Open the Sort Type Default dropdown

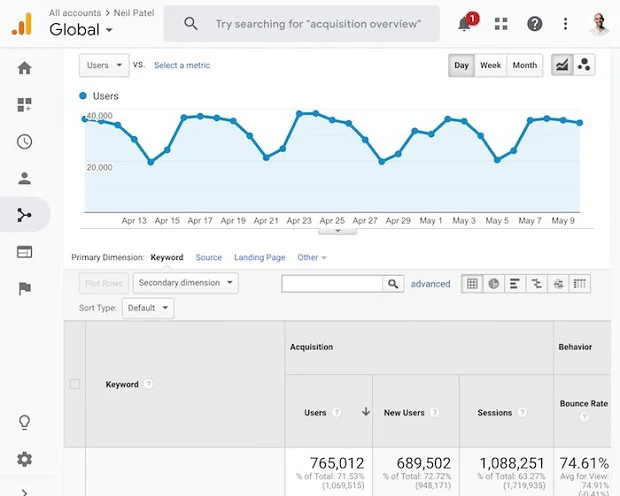click(x=147, y=308)
